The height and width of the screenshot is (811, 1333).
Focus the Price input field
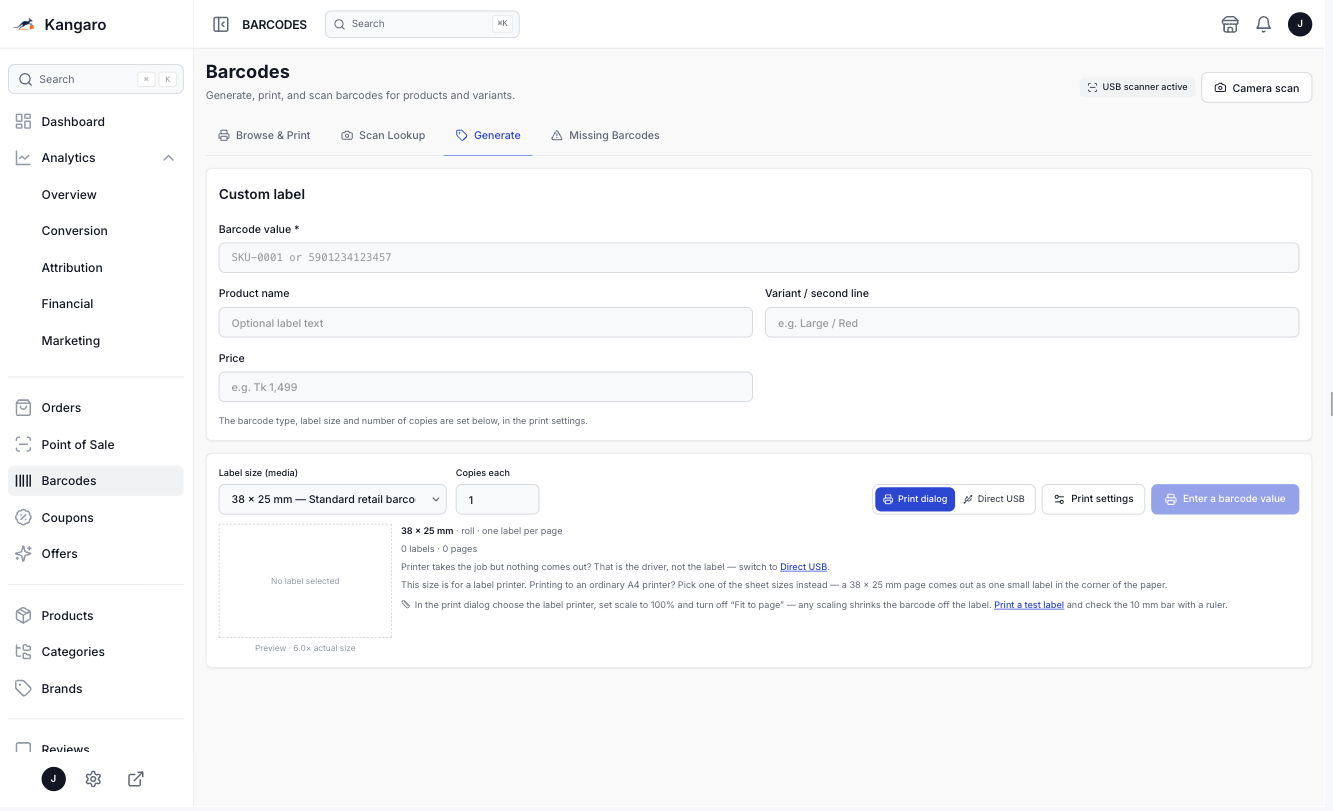486,387
